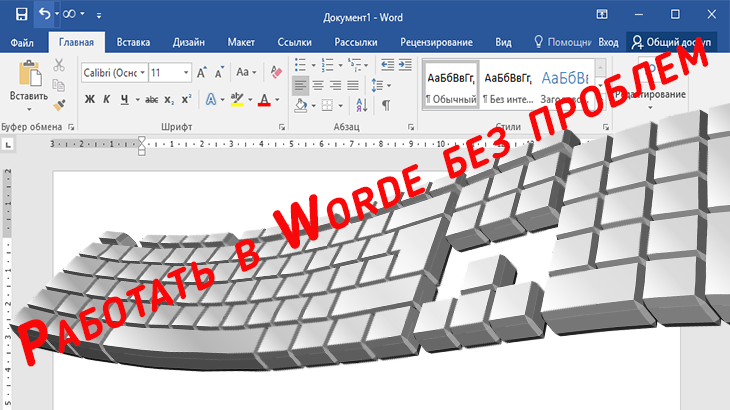The width and height of the screenshot is (730, 410).
Task: Activate the Format Painter brush
Action: tap(59, 106)
